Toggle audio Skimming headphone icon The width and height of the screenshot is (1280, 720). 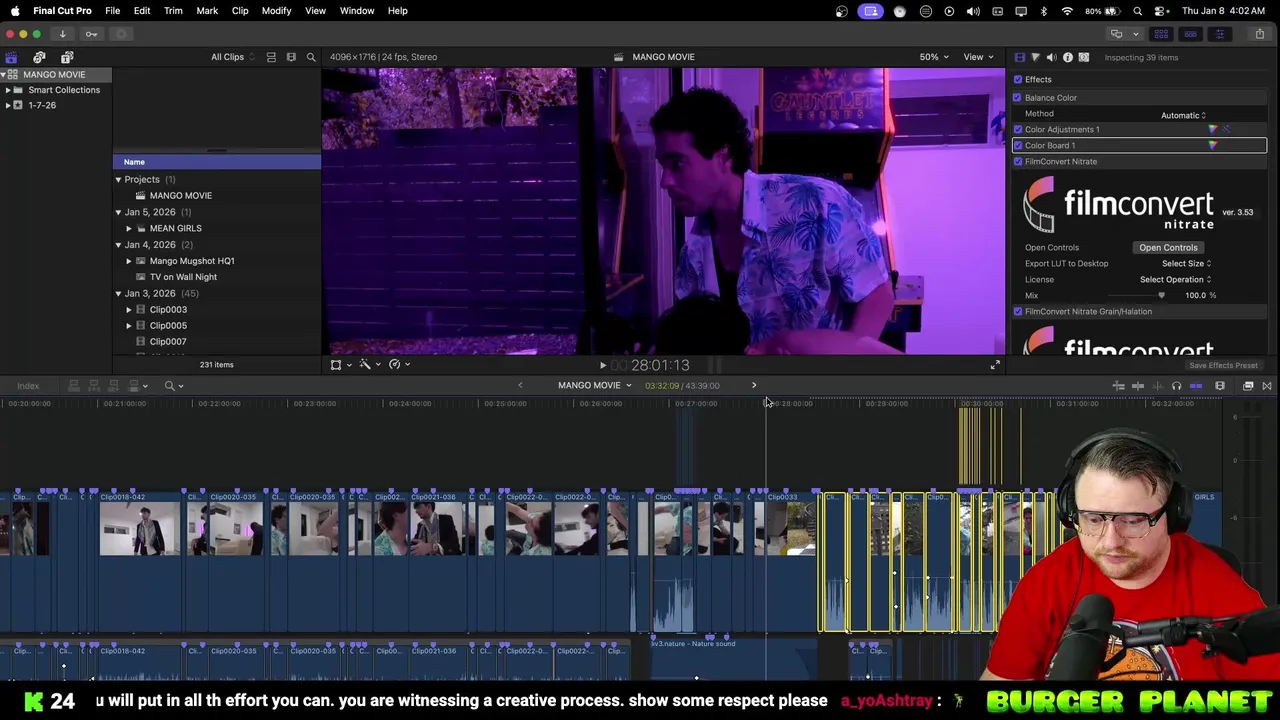pos(1176,386)
